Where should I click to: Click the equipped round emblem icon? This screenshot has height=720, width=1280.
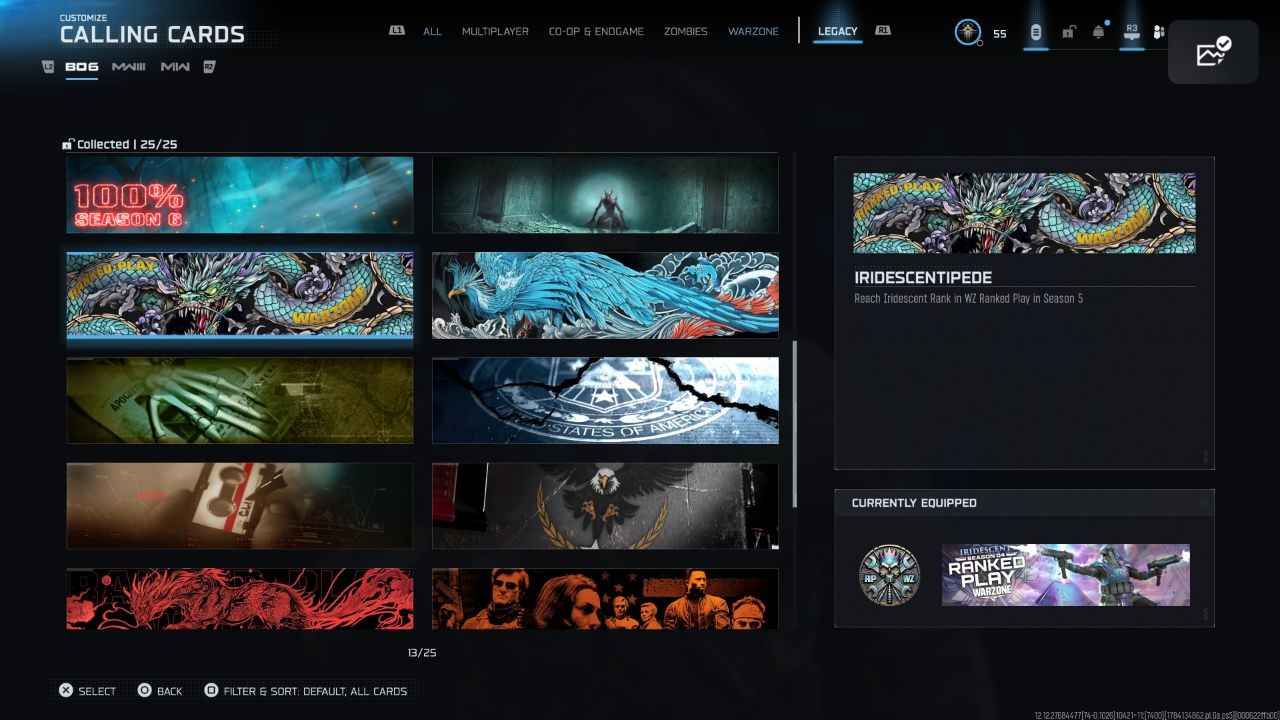coord(889,575)
